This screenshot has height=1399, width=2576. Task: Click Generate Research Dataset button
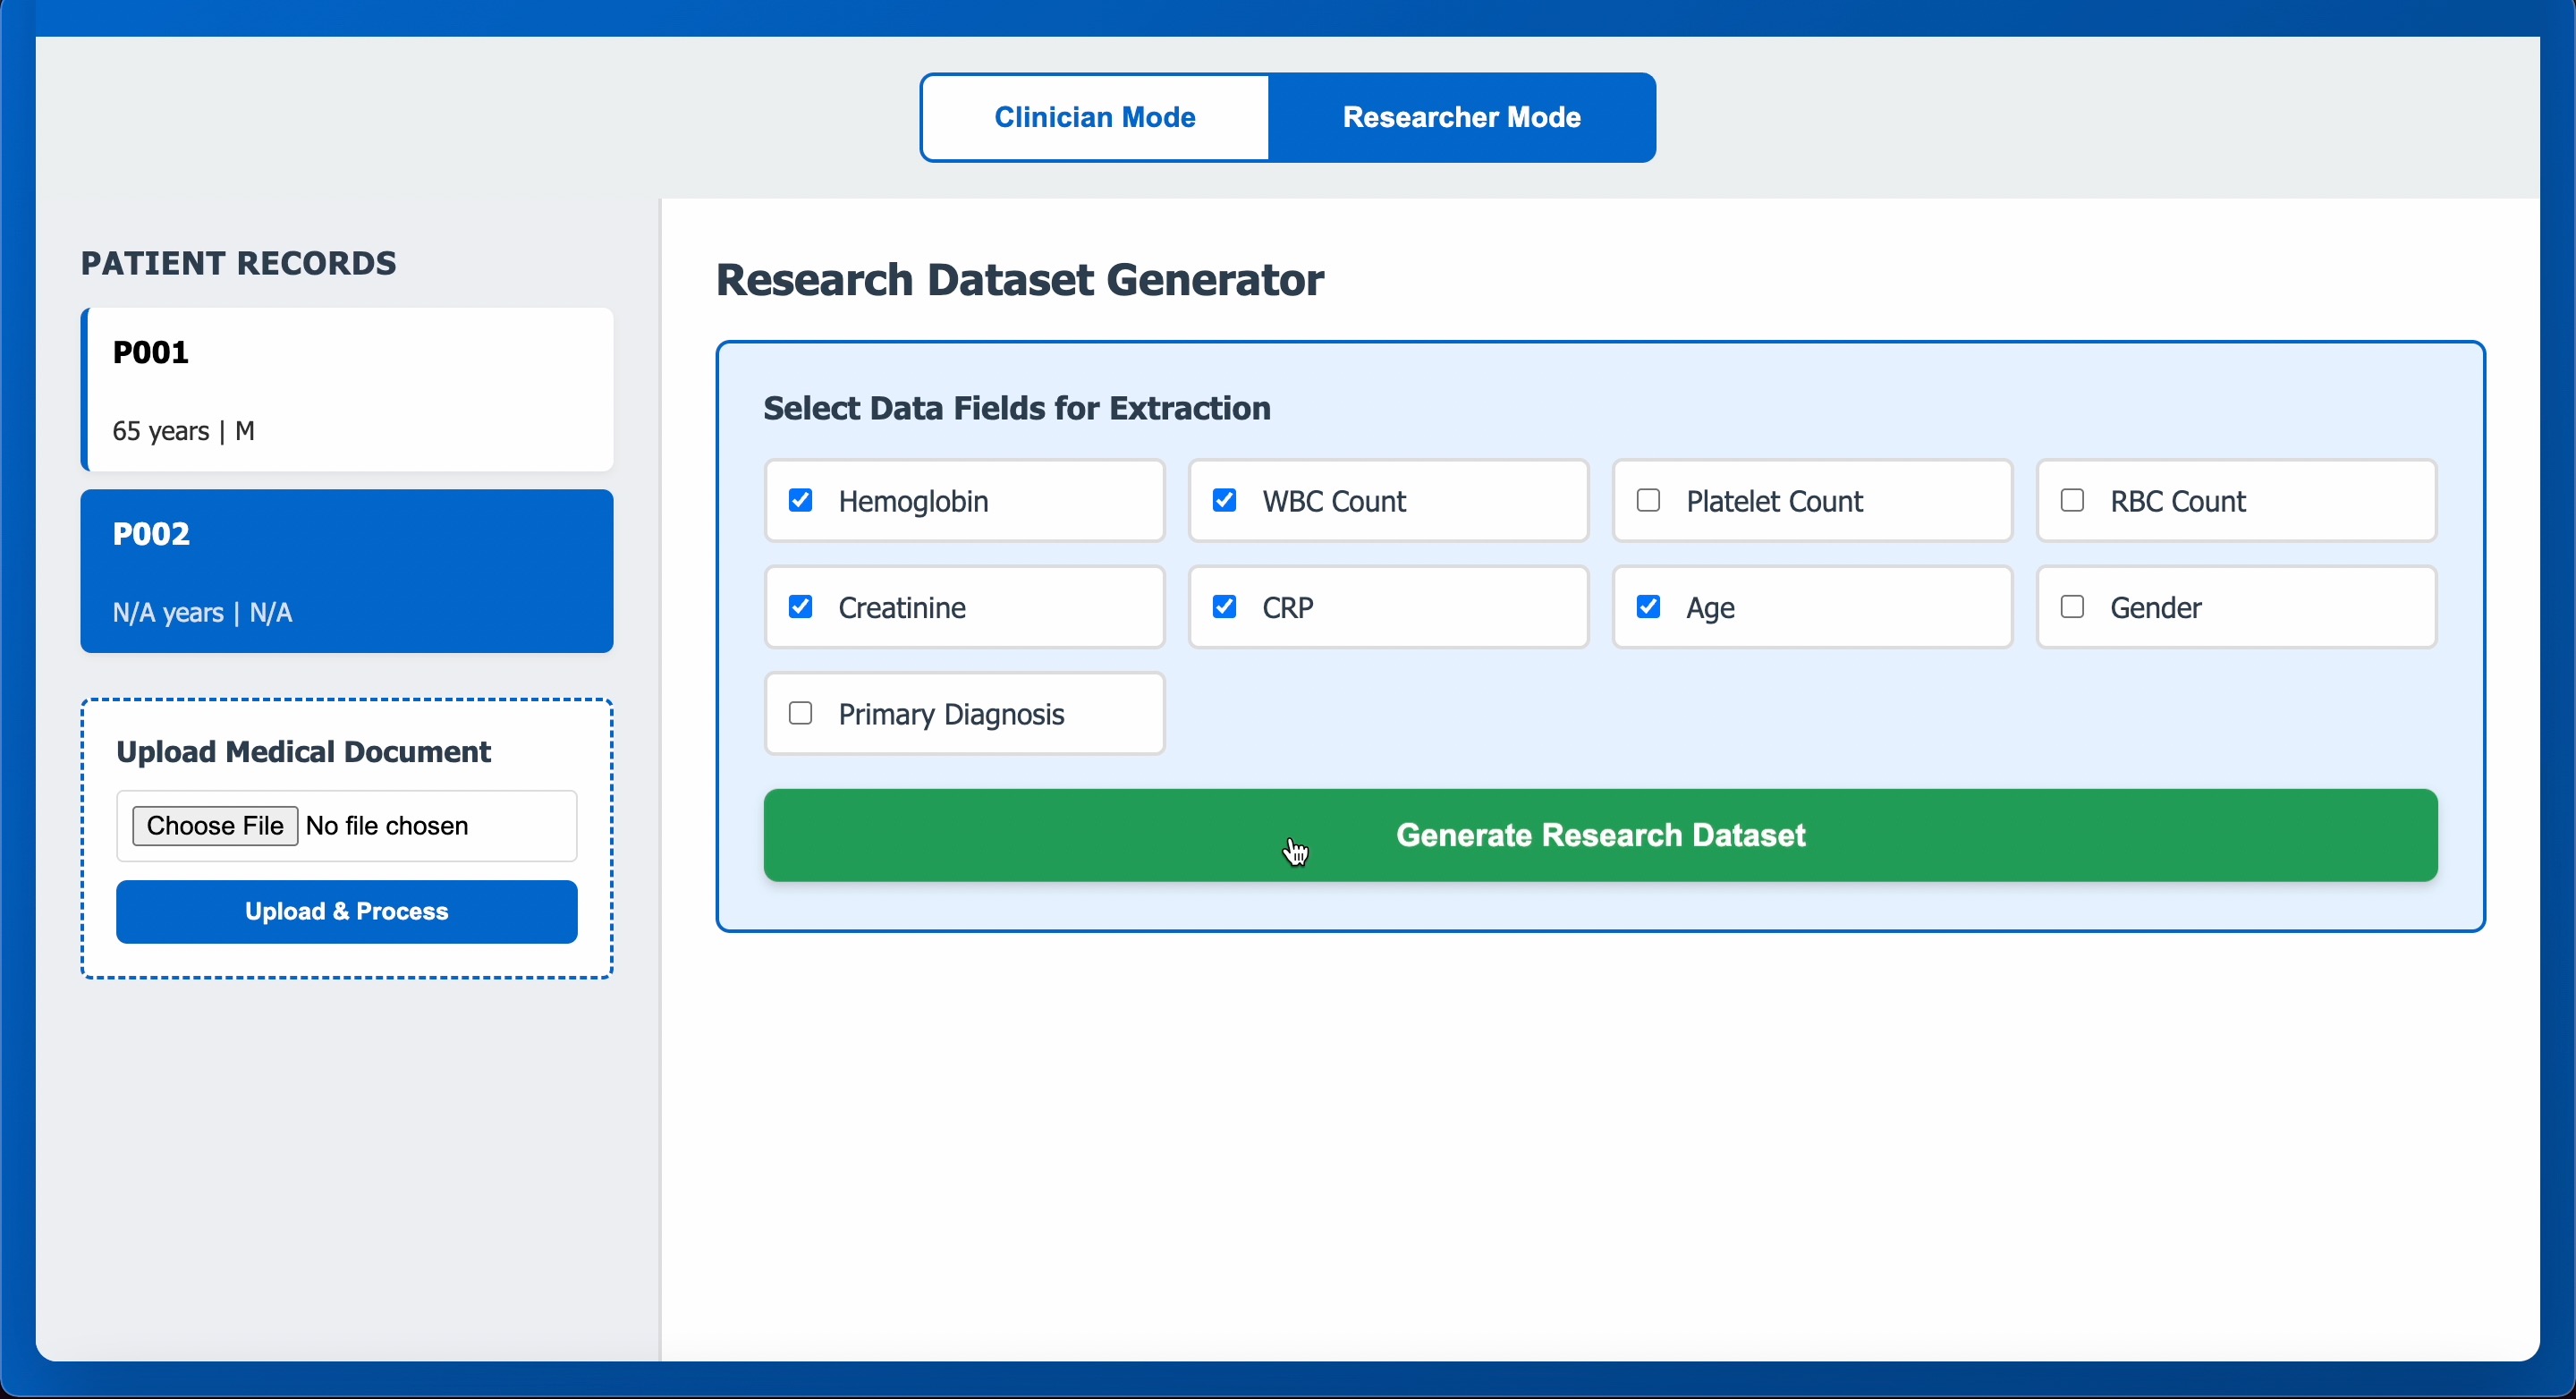[1600, 835]
